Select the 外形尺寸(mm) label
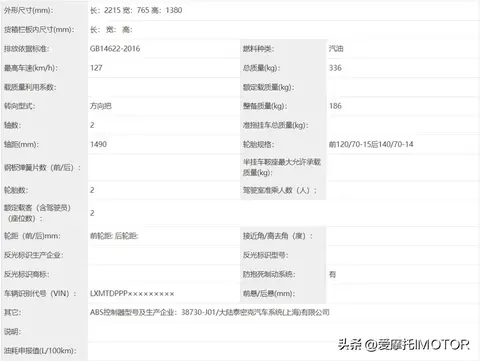Screen dimensions: 480x361 click(29, 11)
